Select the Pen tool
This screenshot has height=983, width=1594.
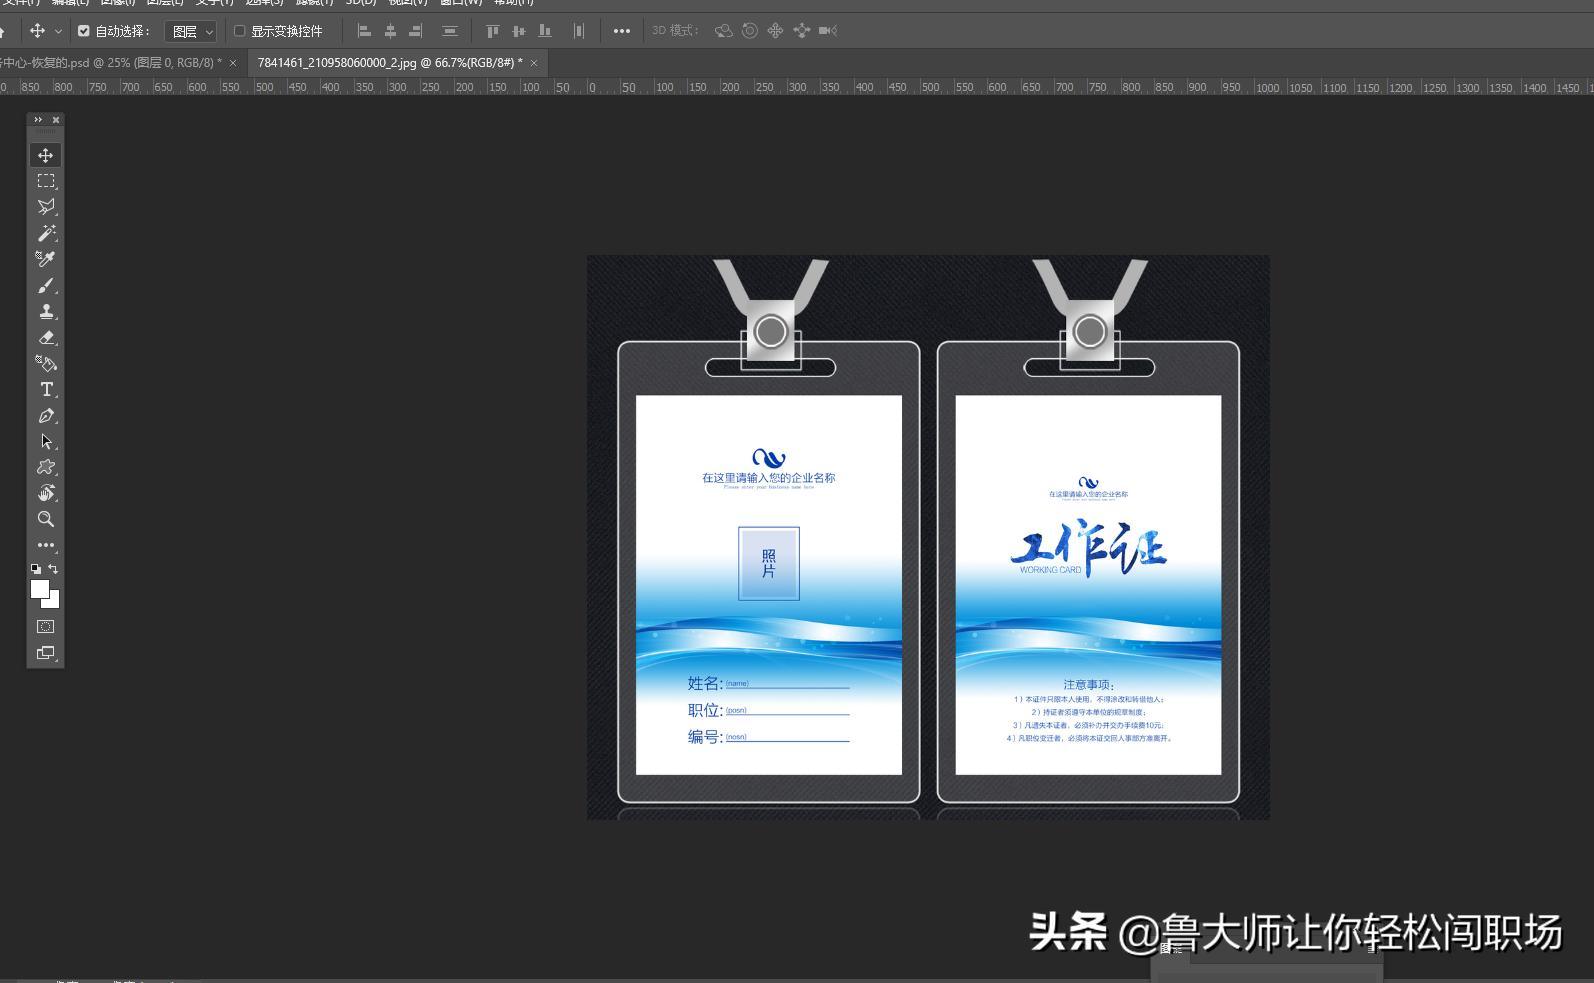pyautogui.click(x=45, y=416)
